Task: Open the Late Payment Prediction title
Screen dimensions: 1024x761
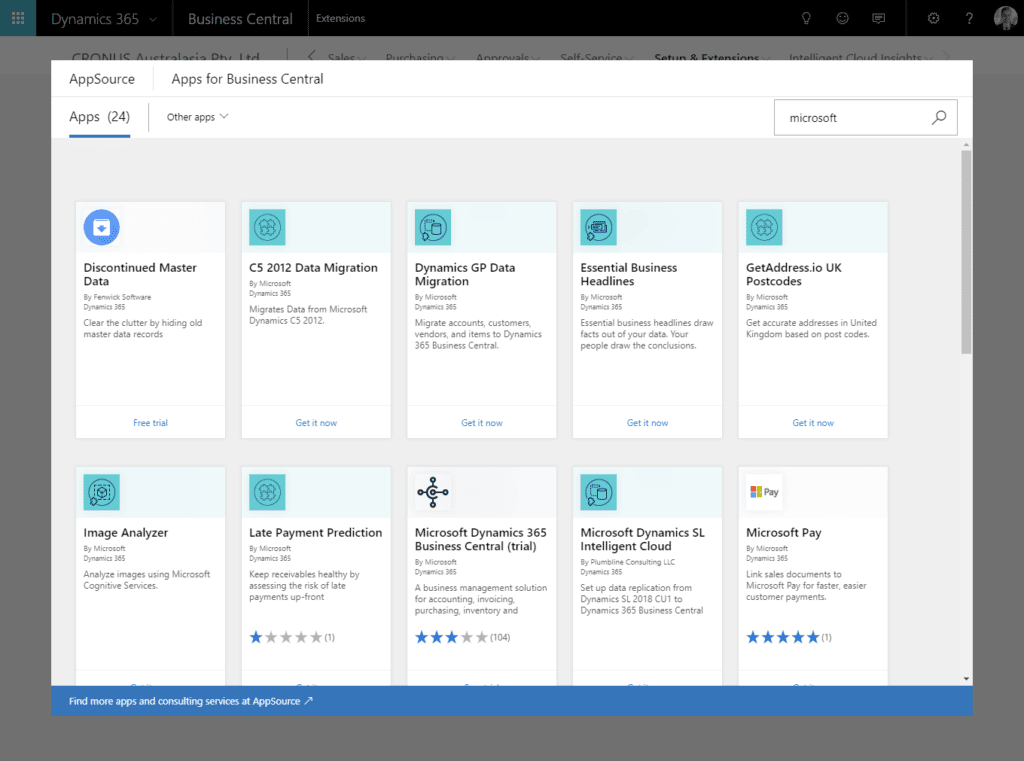Action: [315, 532]
